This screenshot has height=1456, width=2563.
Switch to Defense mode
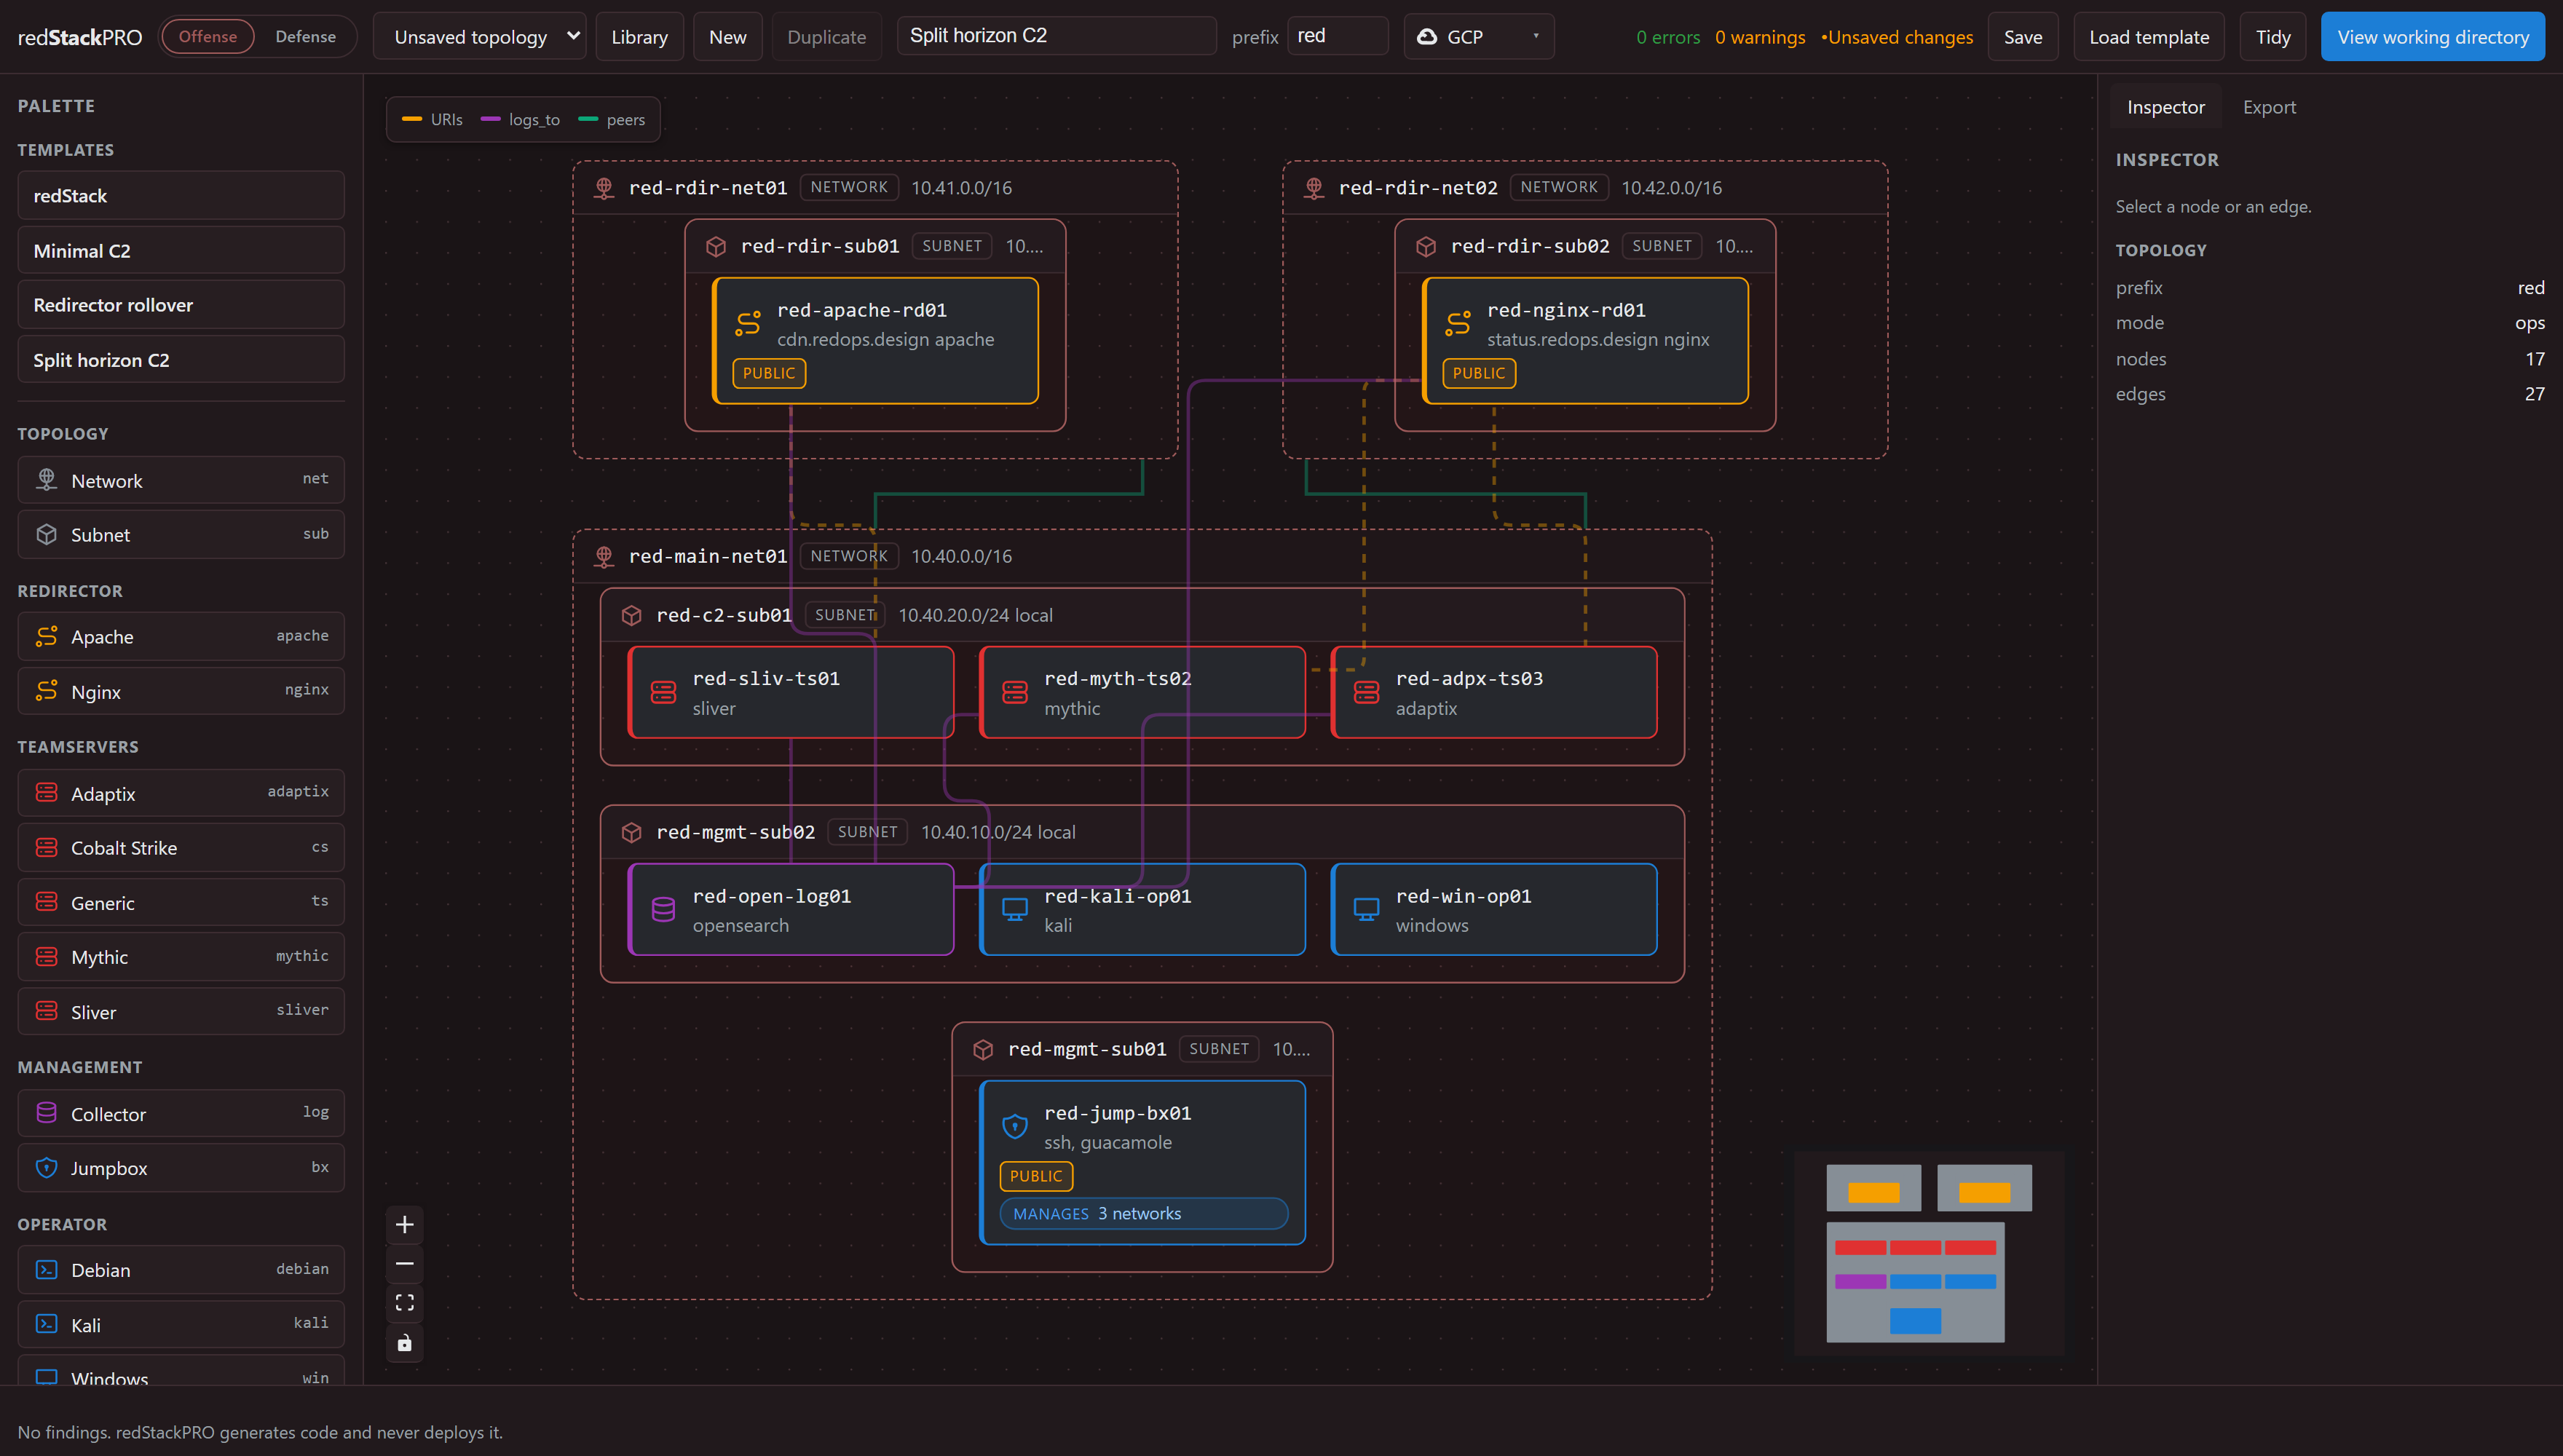(305, 37)
